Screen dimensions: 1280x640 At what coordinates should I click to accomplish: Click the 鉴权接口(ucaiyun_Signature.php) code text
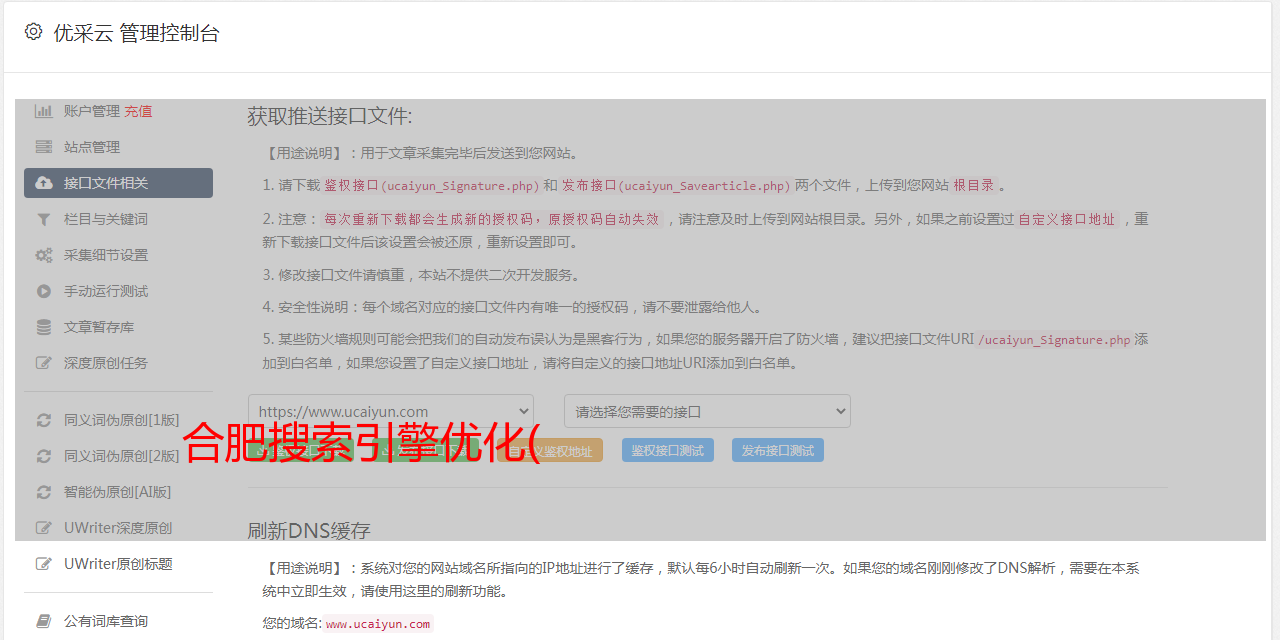click(x=431, y=186)
